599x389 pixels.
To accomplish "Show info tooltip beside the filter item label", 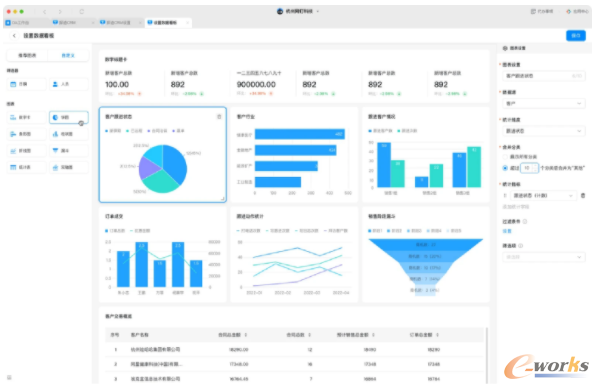I will tap(521, 246).
